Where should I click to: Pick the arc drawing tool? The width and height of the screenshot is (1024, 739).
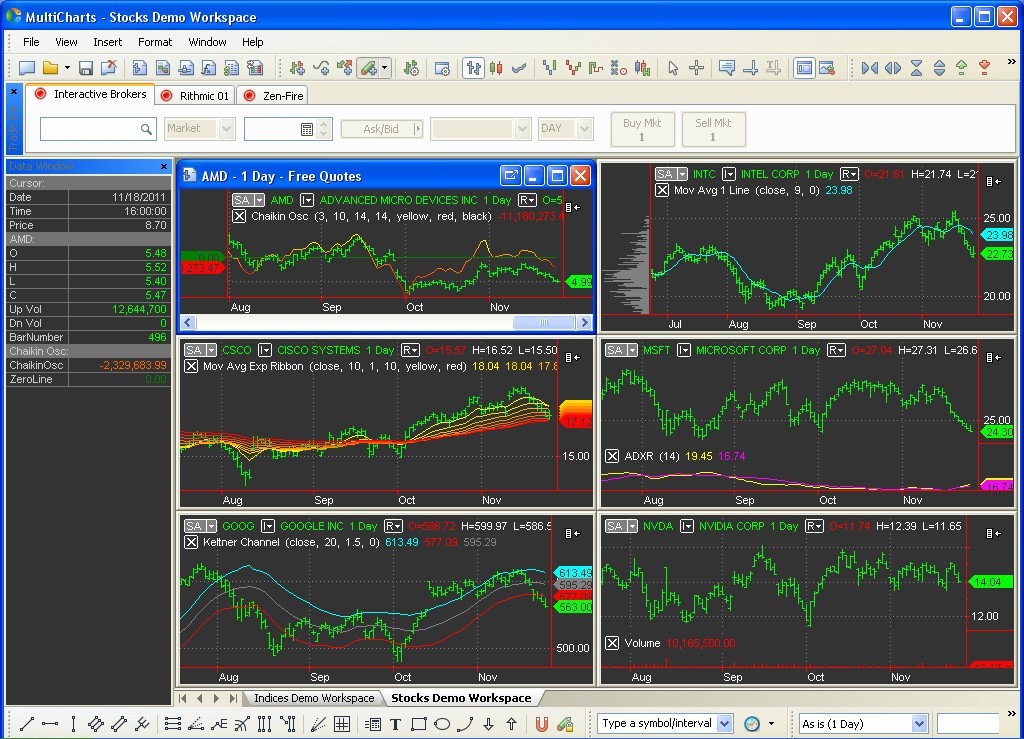(465, 723)
